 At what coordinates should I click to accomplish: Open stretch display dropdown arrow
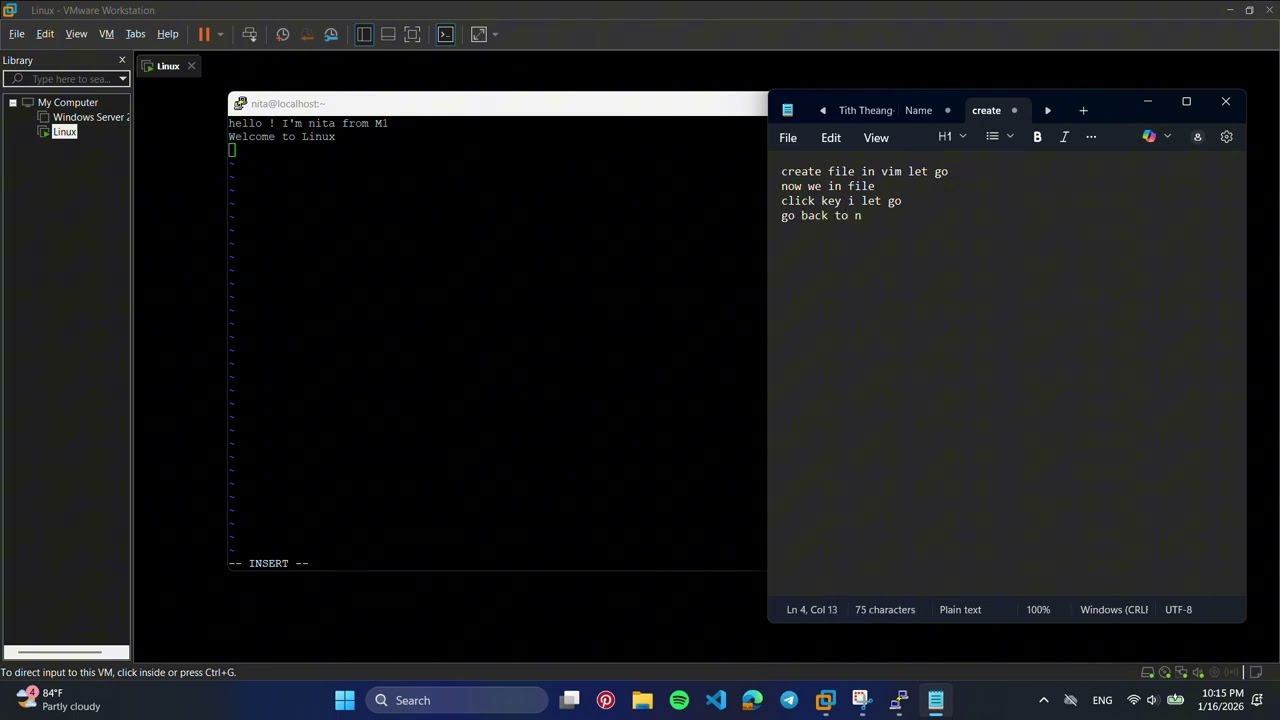495,34
